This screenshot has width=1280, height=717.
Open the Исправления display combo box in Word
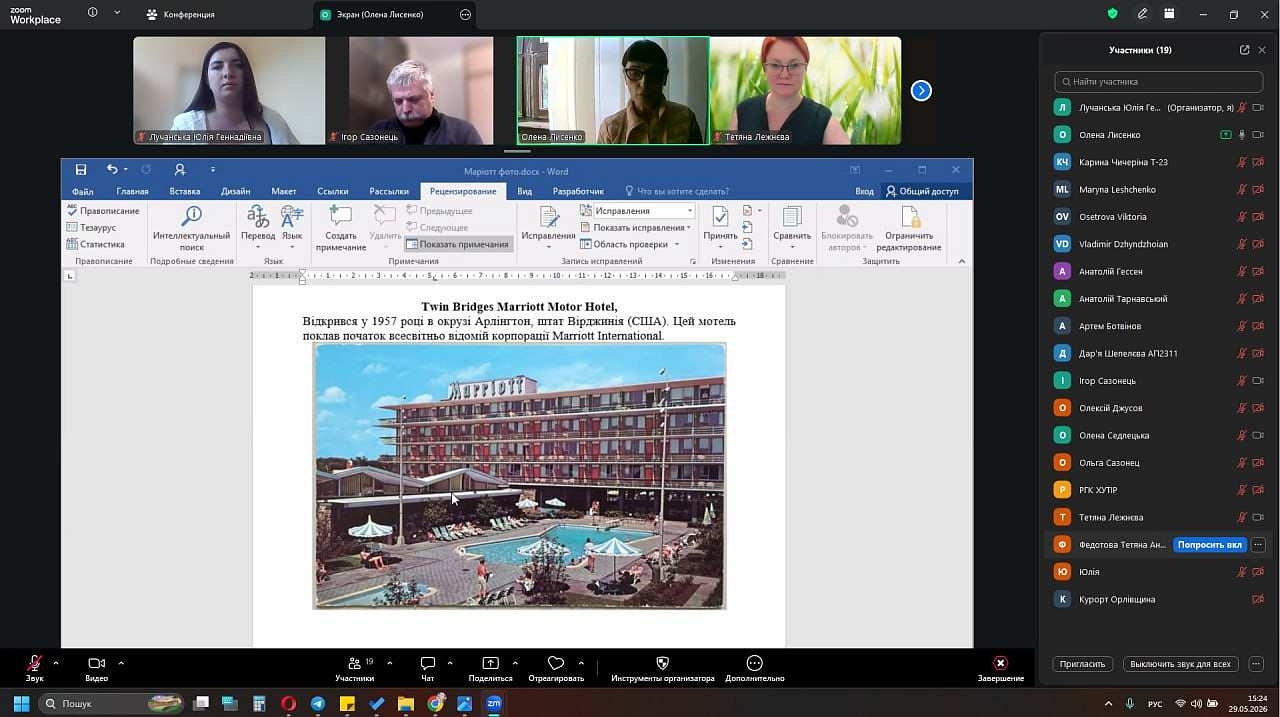(637, 211)
